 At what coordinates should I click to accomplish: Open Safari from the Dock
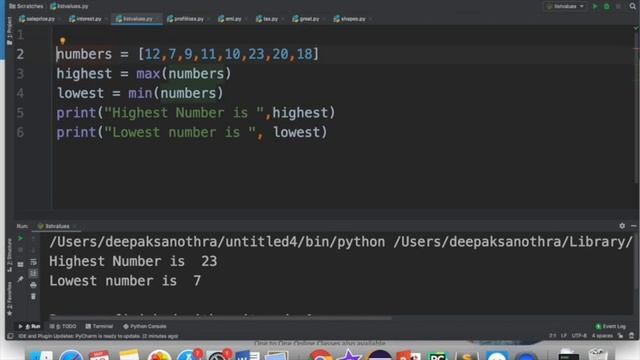coord(71,356)
